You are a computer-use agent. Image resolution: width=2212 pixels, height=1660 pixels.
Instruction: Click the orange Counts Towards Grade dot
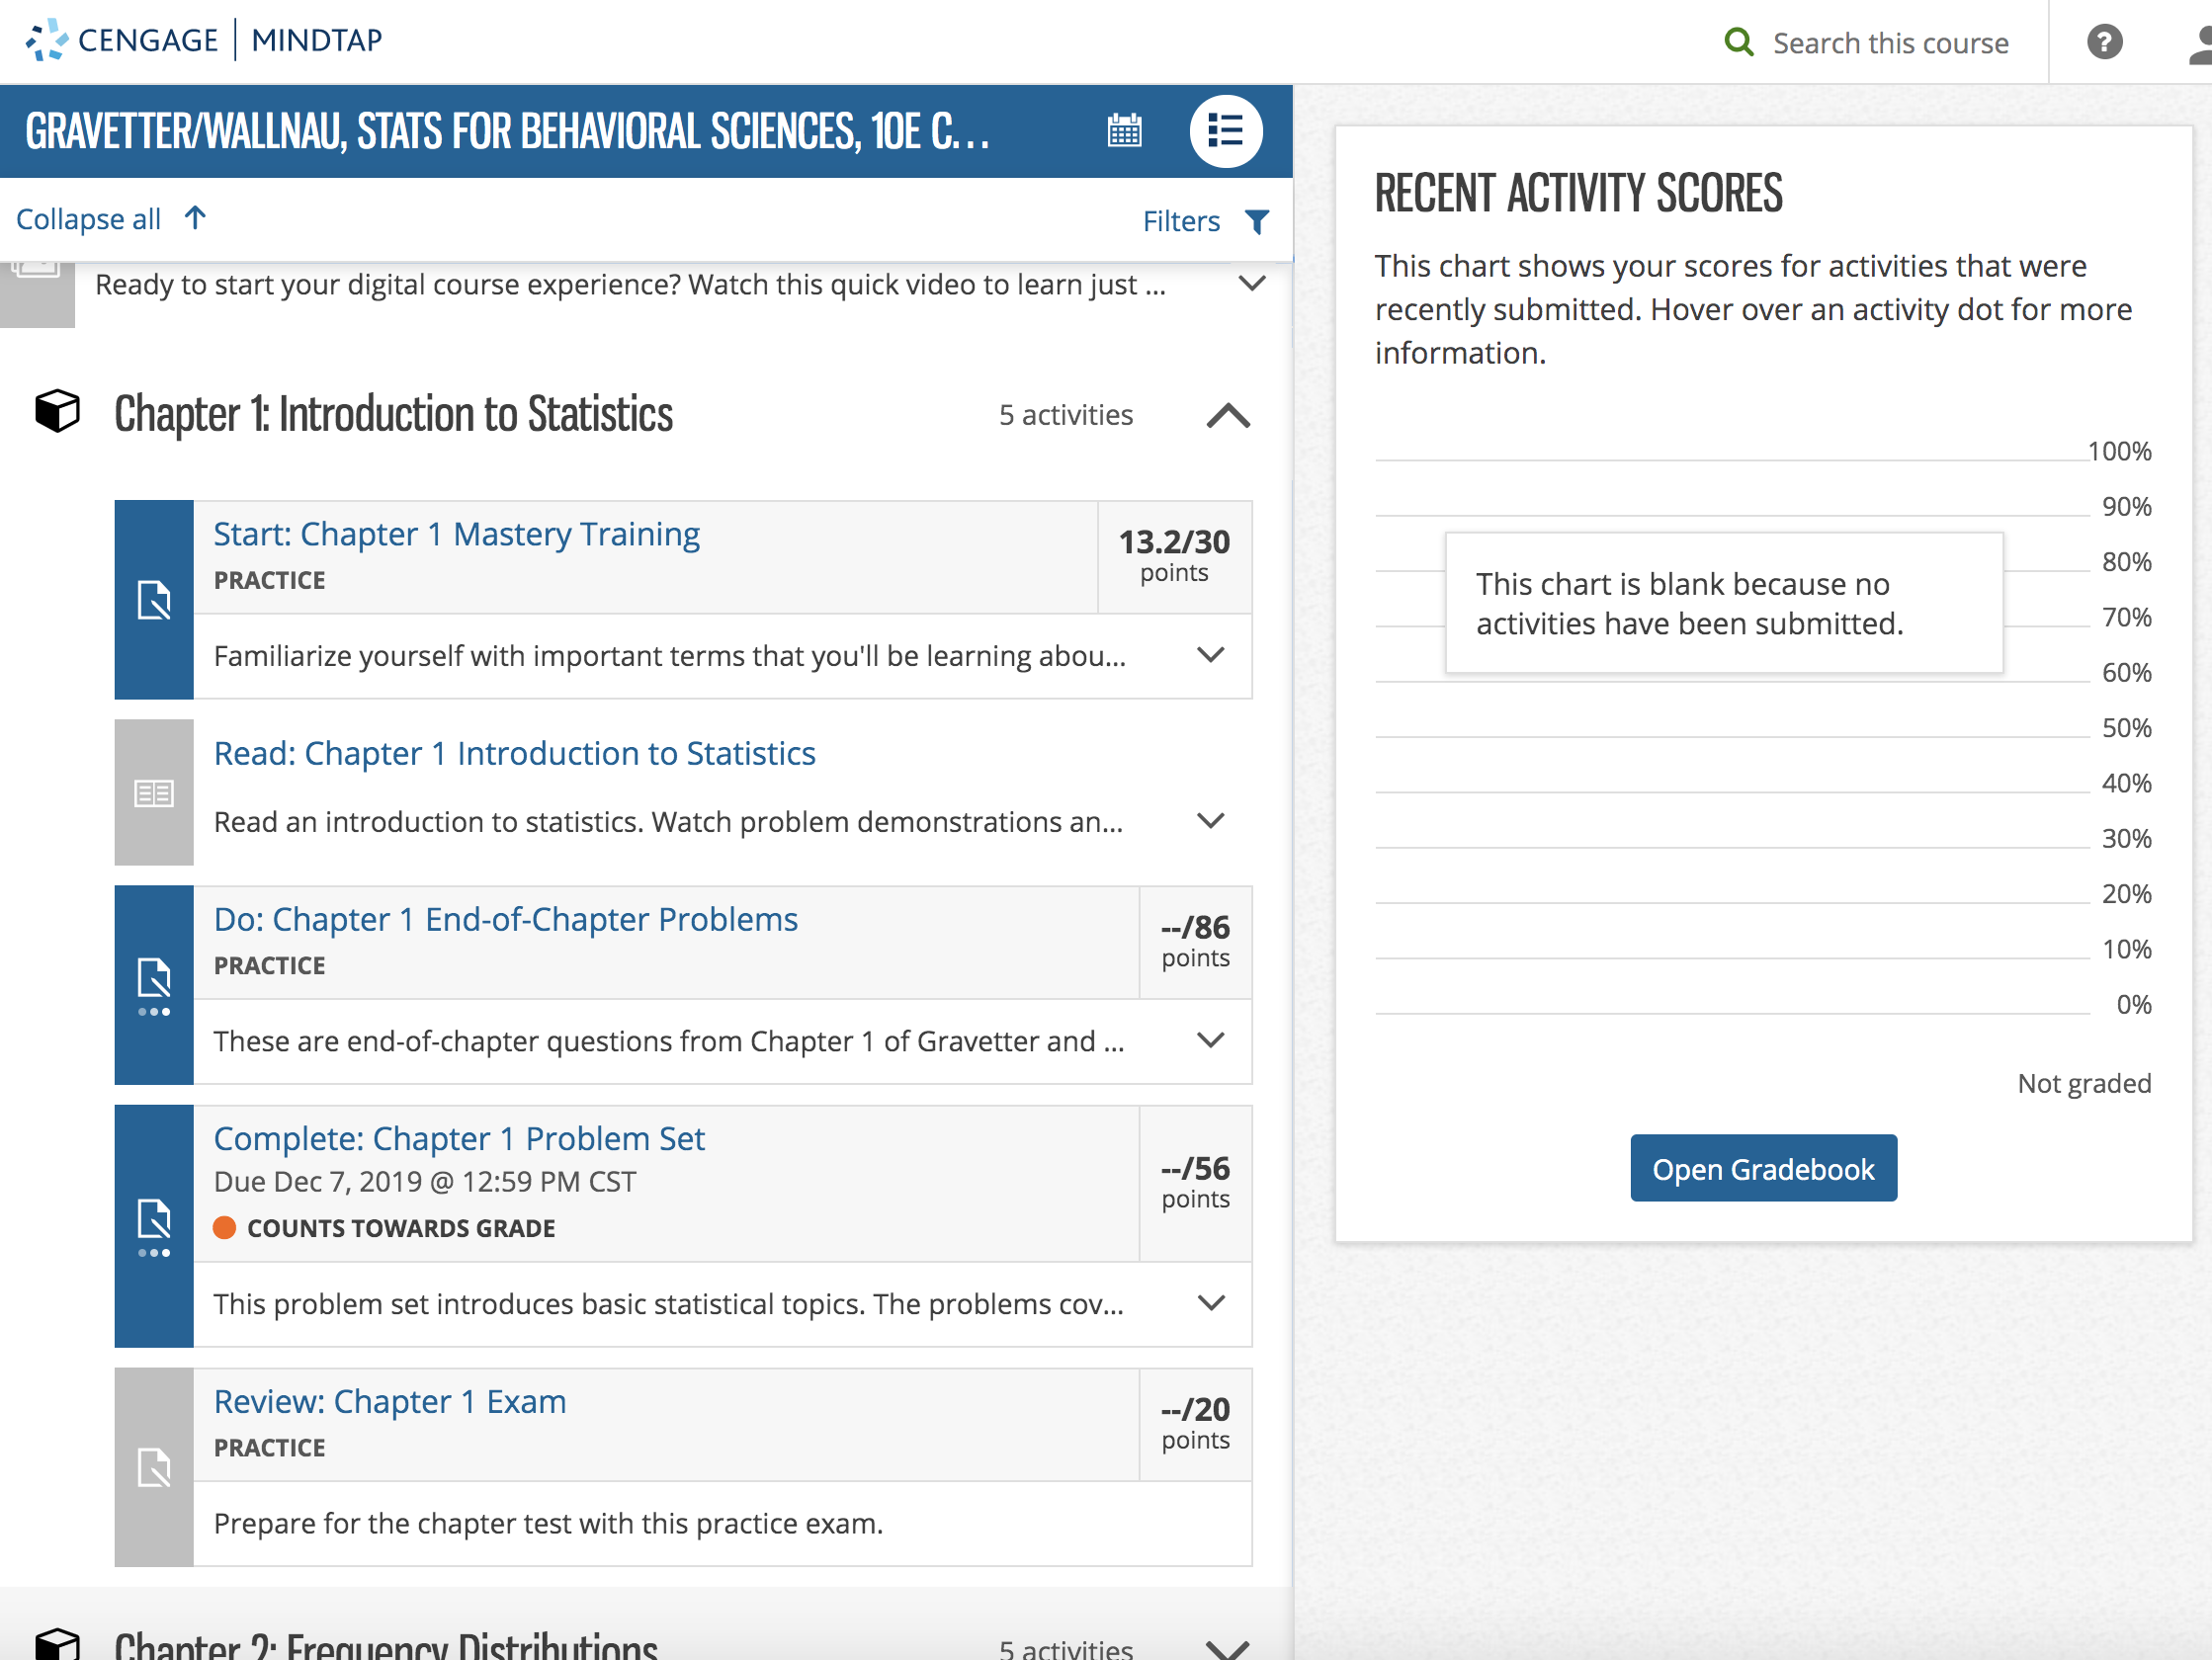(224, 1228)
